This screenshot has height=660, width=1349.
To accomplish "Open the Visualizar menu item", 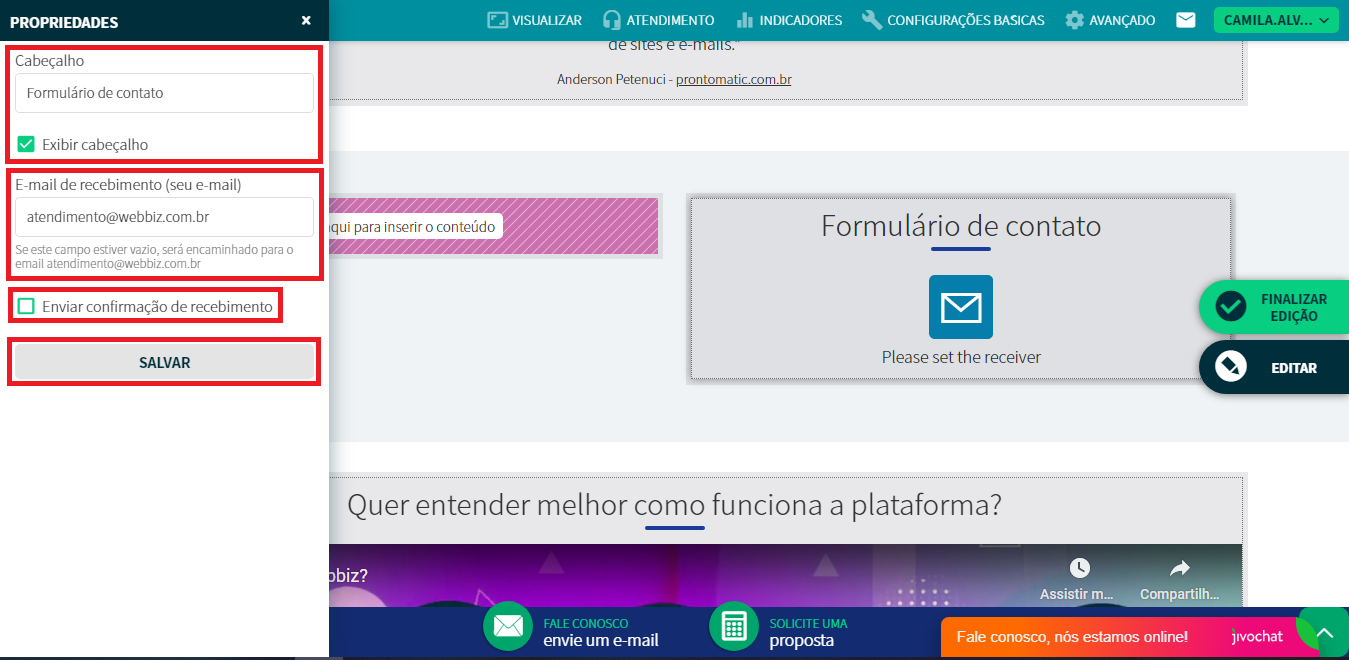I will (534, 20).
